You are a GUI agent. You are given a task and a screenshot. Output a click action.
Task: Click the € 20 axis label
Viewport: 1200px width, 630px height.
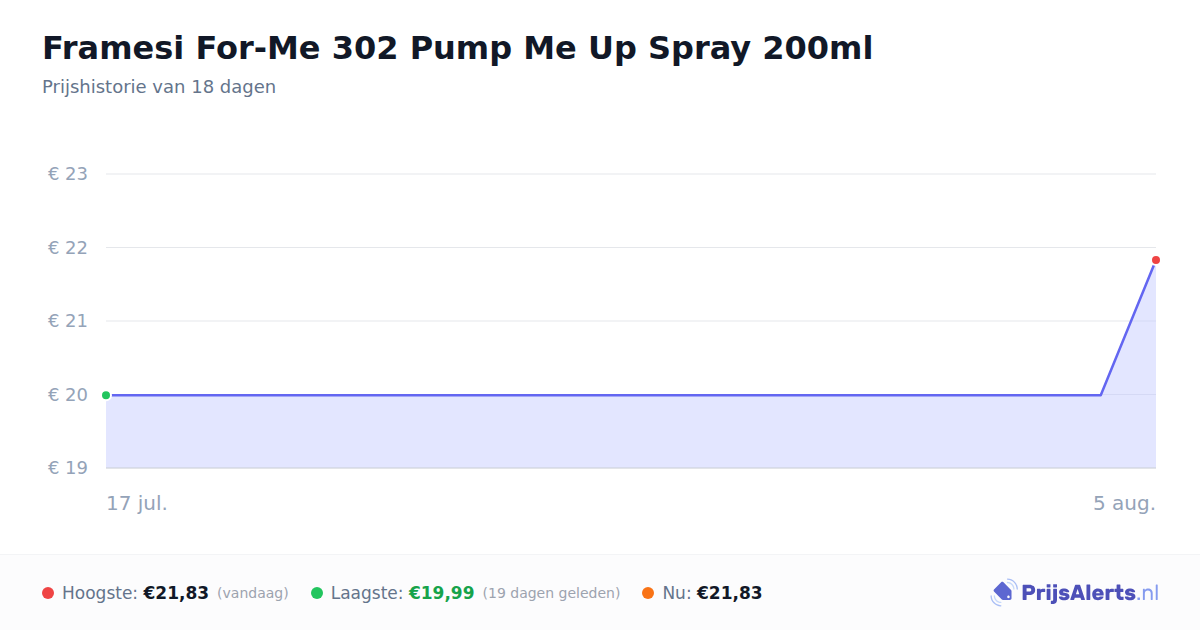(x=68, y=395)
